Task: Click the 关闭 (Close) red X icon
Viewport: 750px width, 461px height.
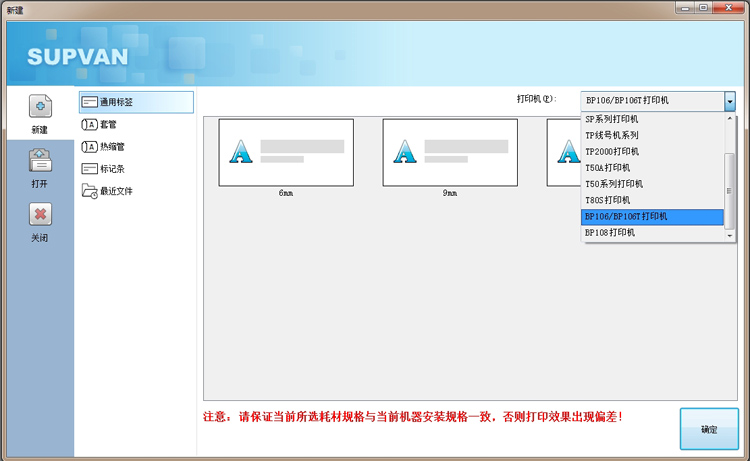Action: (39, 215)
